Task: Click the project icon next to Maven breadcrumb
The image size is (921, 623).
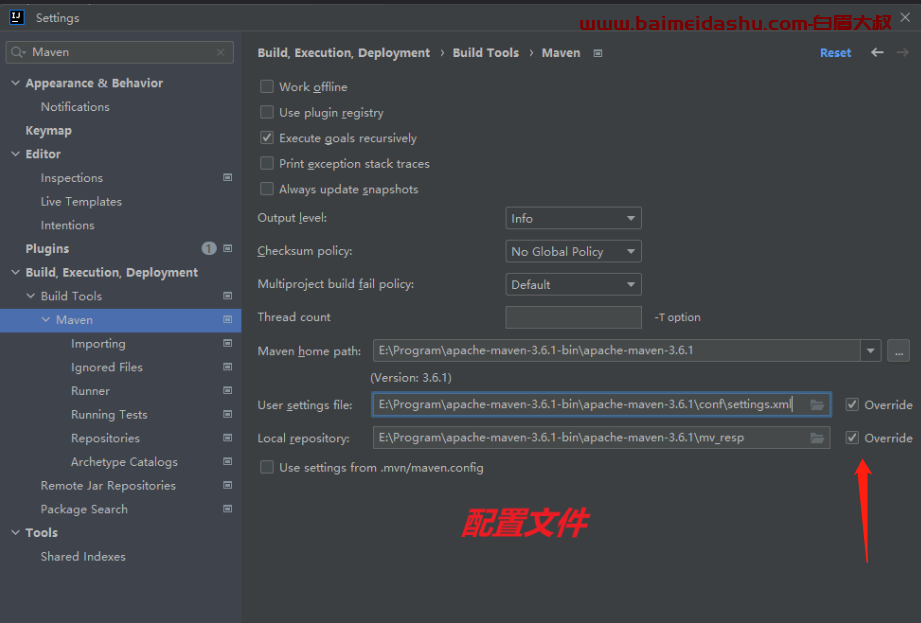Action: tap(598, 53)
